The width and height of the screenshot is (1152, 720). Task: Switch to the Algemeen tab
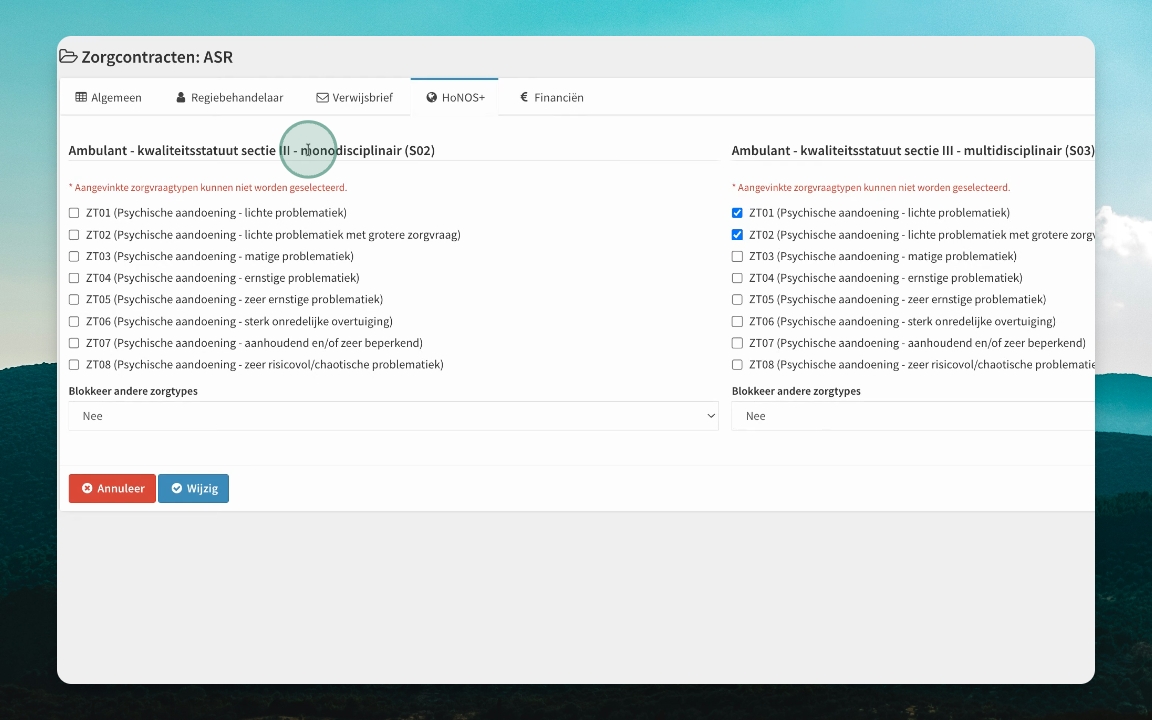click(109, 97)
